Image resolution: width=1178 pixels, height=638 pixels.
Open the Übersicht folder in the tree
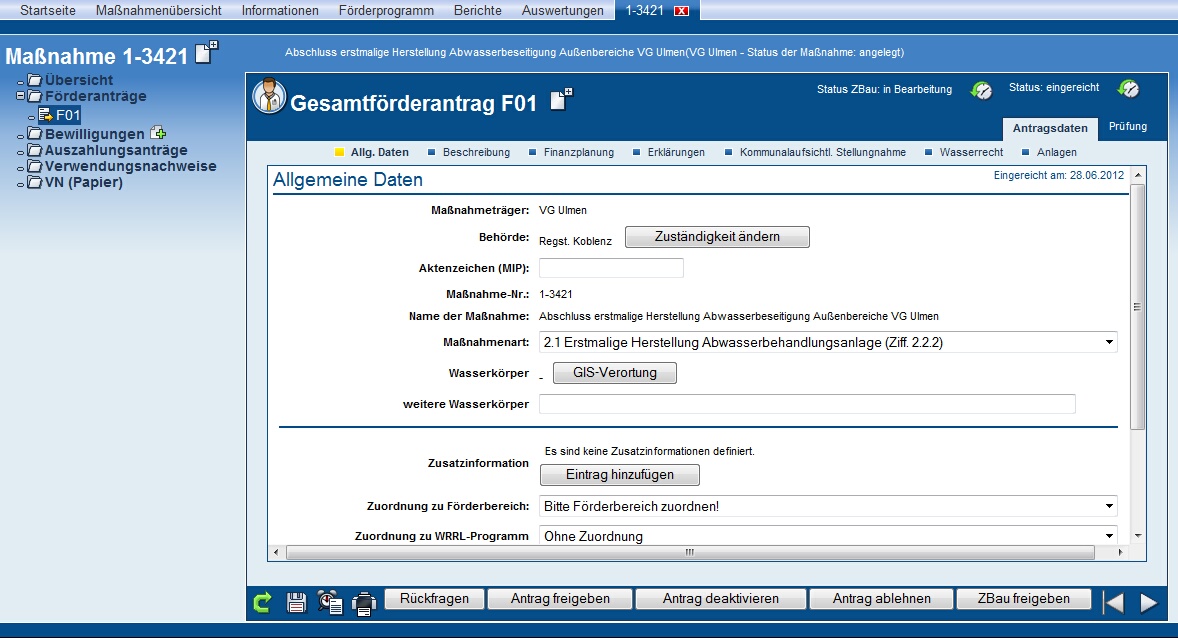coord(79,80)
